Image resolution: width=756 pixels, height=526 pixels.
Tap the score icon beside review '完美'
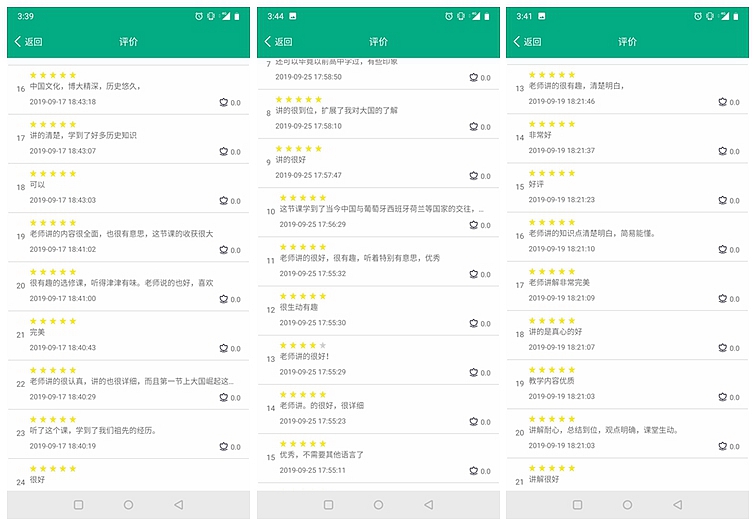[224, 348]
